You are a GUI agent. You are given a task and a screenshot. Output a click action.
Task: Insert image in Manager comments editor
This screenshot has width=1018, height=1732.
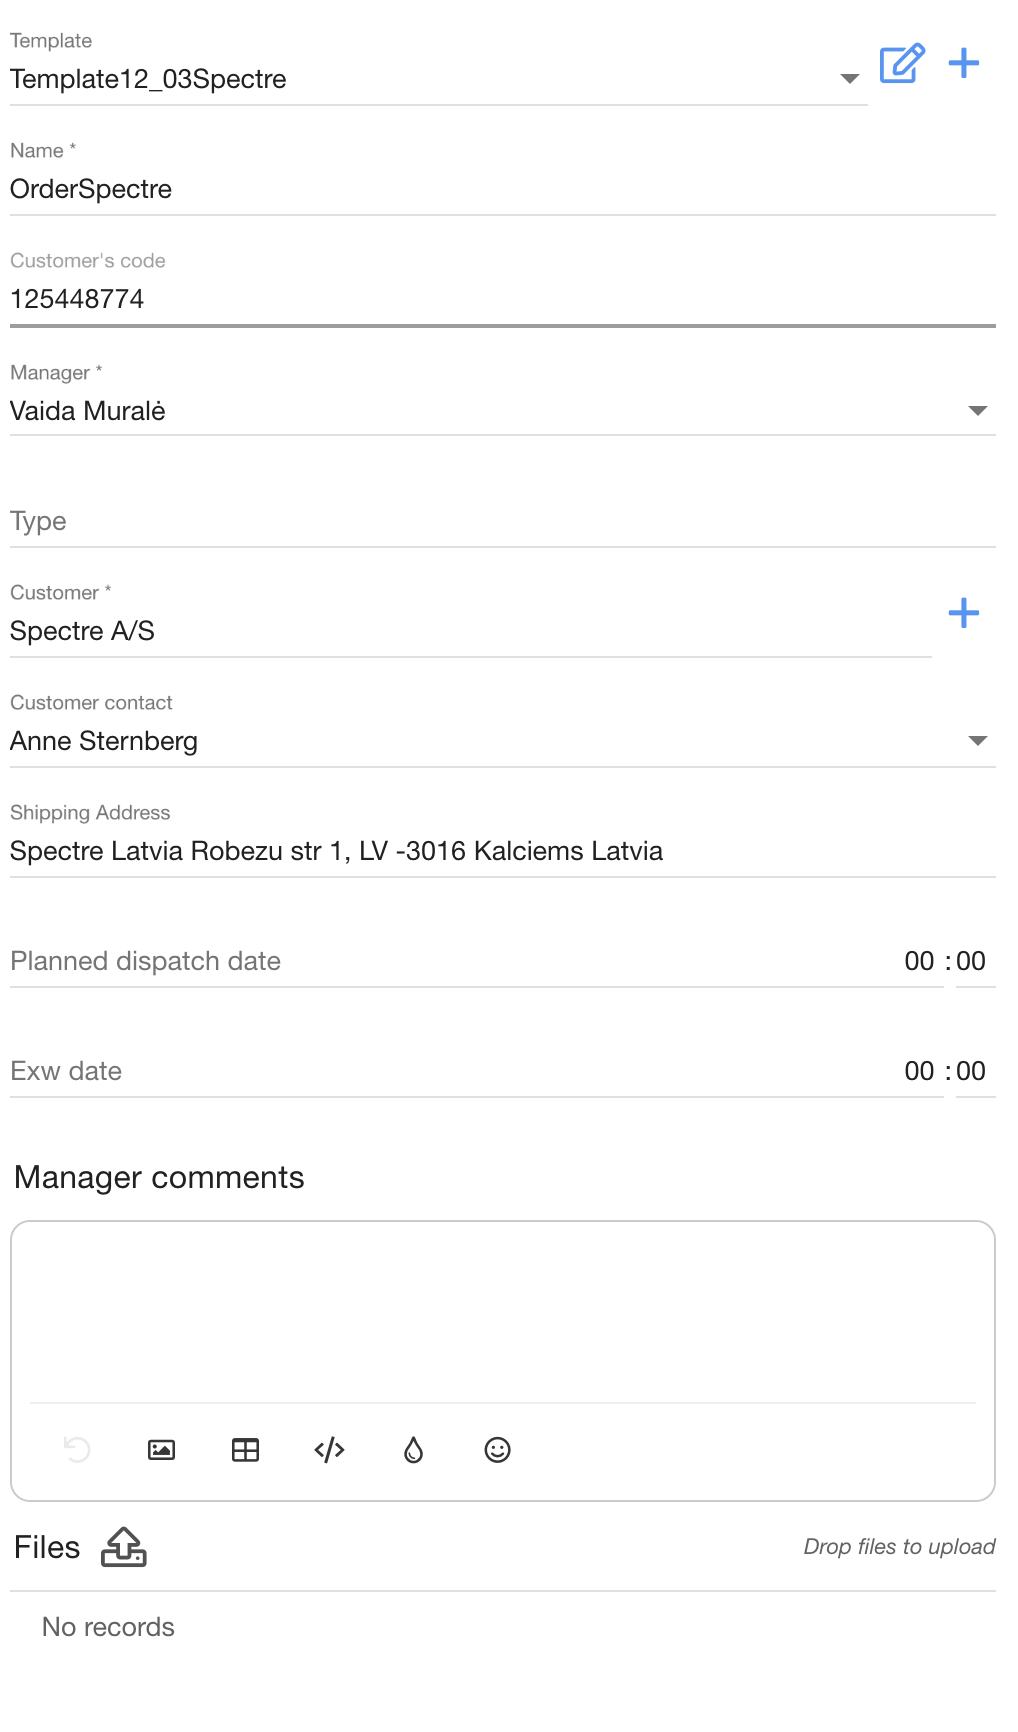coord(161,1450)
